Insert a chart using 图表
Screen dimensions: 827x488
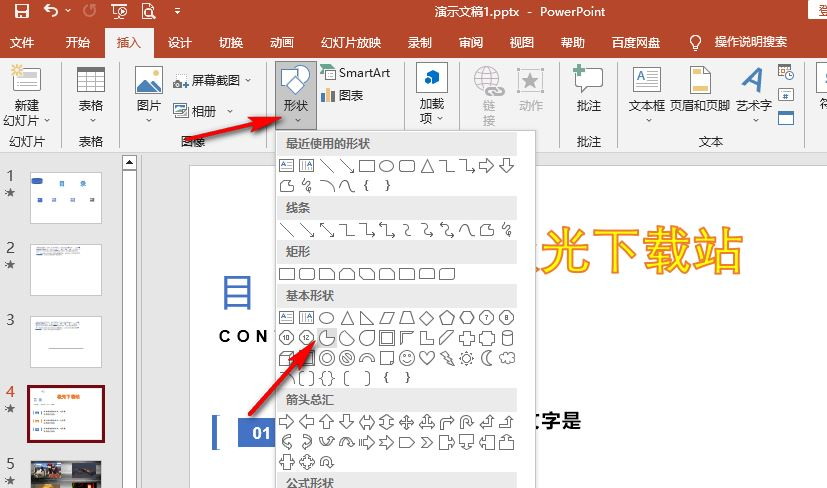342,95
